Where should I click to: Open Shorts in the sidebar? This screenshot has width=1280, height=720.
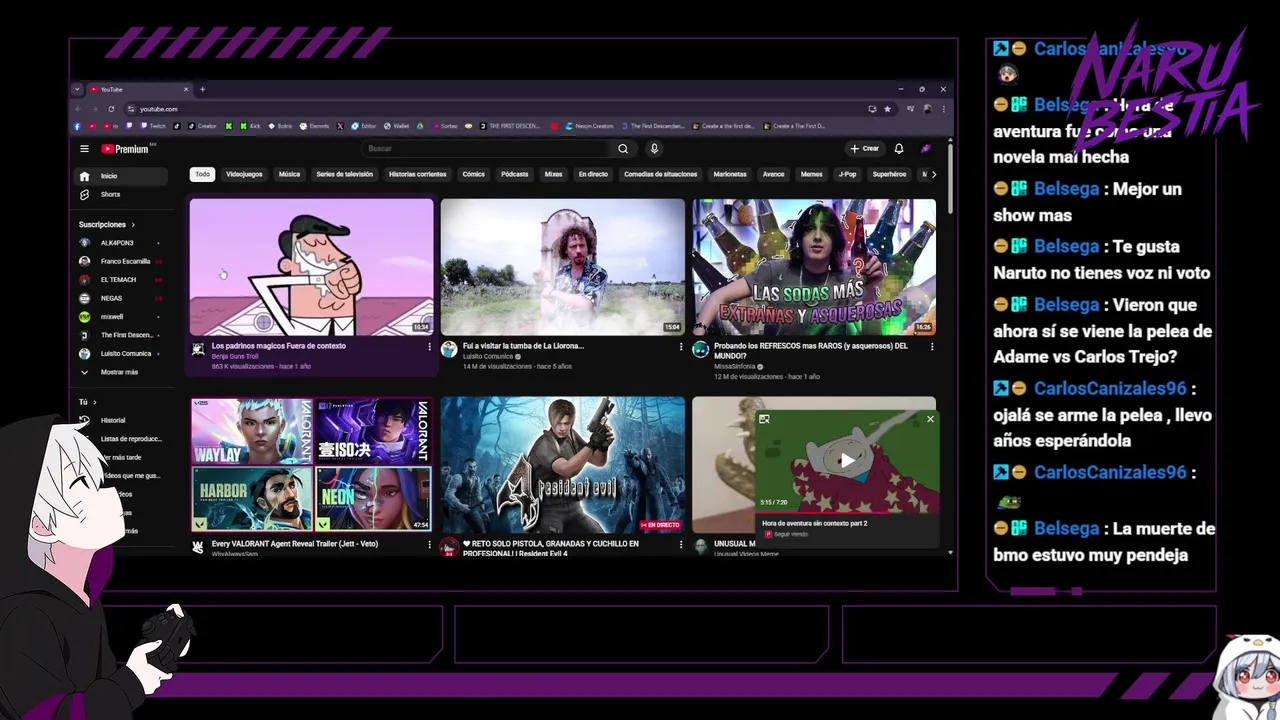(123, 194)
